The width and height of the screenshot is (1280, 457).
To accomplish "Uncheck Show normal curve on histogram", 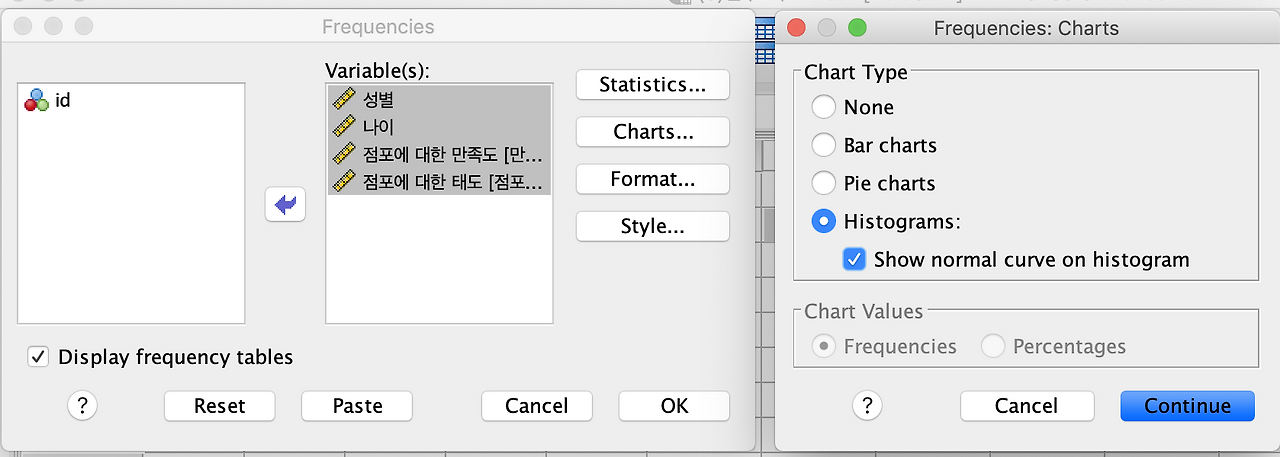I will 854,260.
